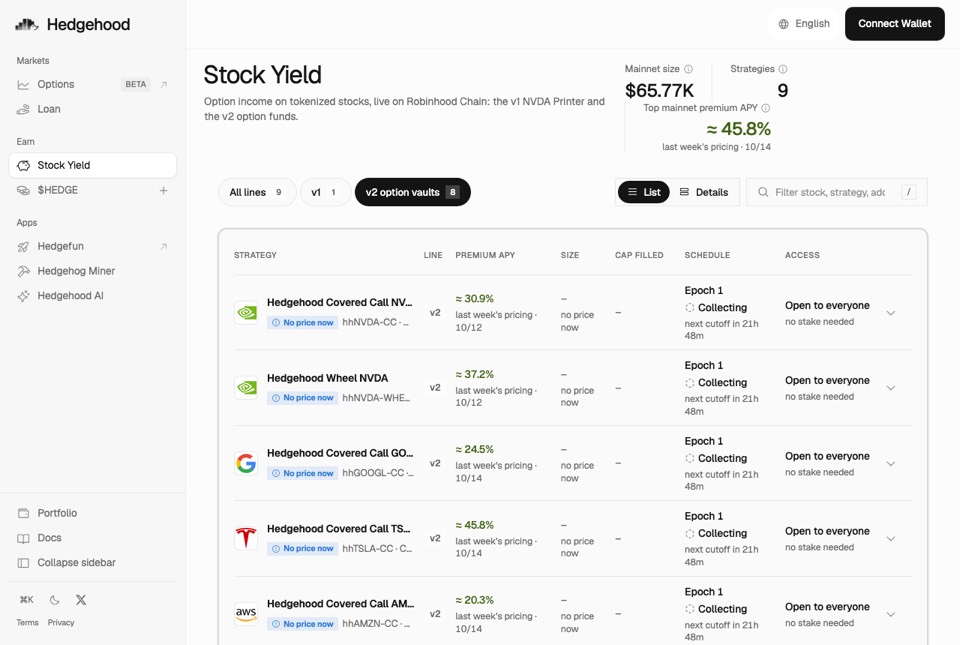
Task: Open Options in the Markets menu
Action: tap(92, 84)
